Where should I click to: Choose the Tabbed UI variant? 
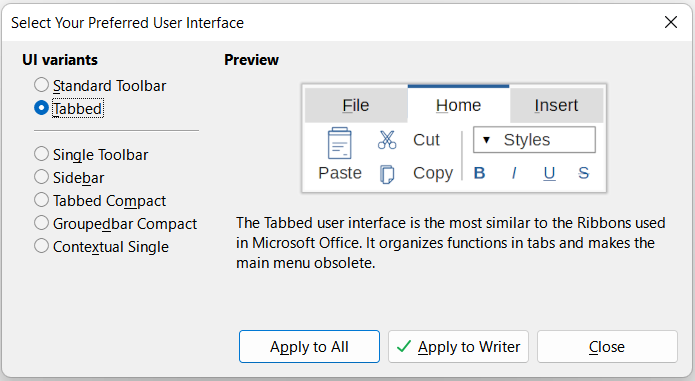[69, 109]
